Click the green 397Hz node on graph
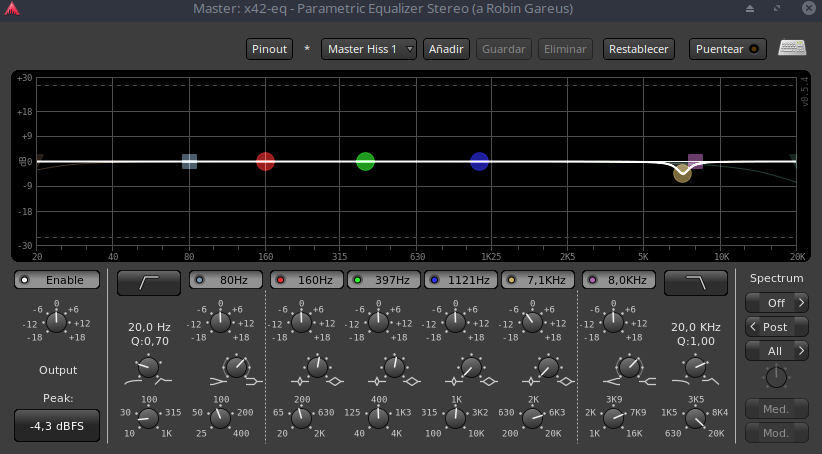 [x=365, y=161]
